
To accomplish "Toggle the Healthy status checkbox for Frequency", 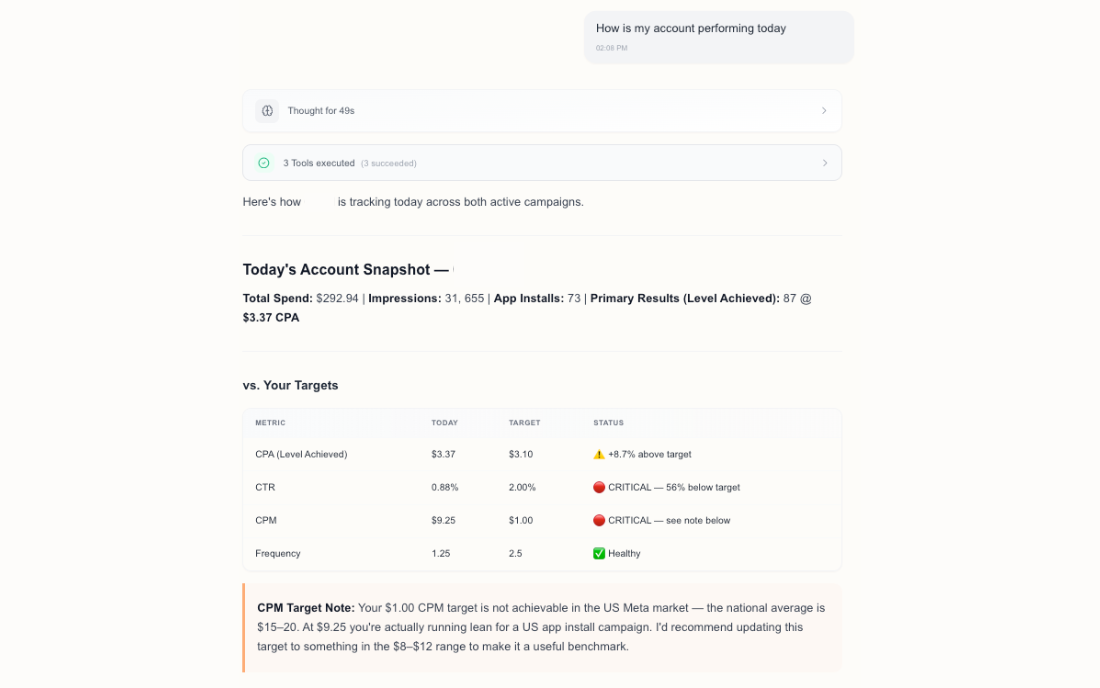I will pyautogui.click(x=598, y=553).
